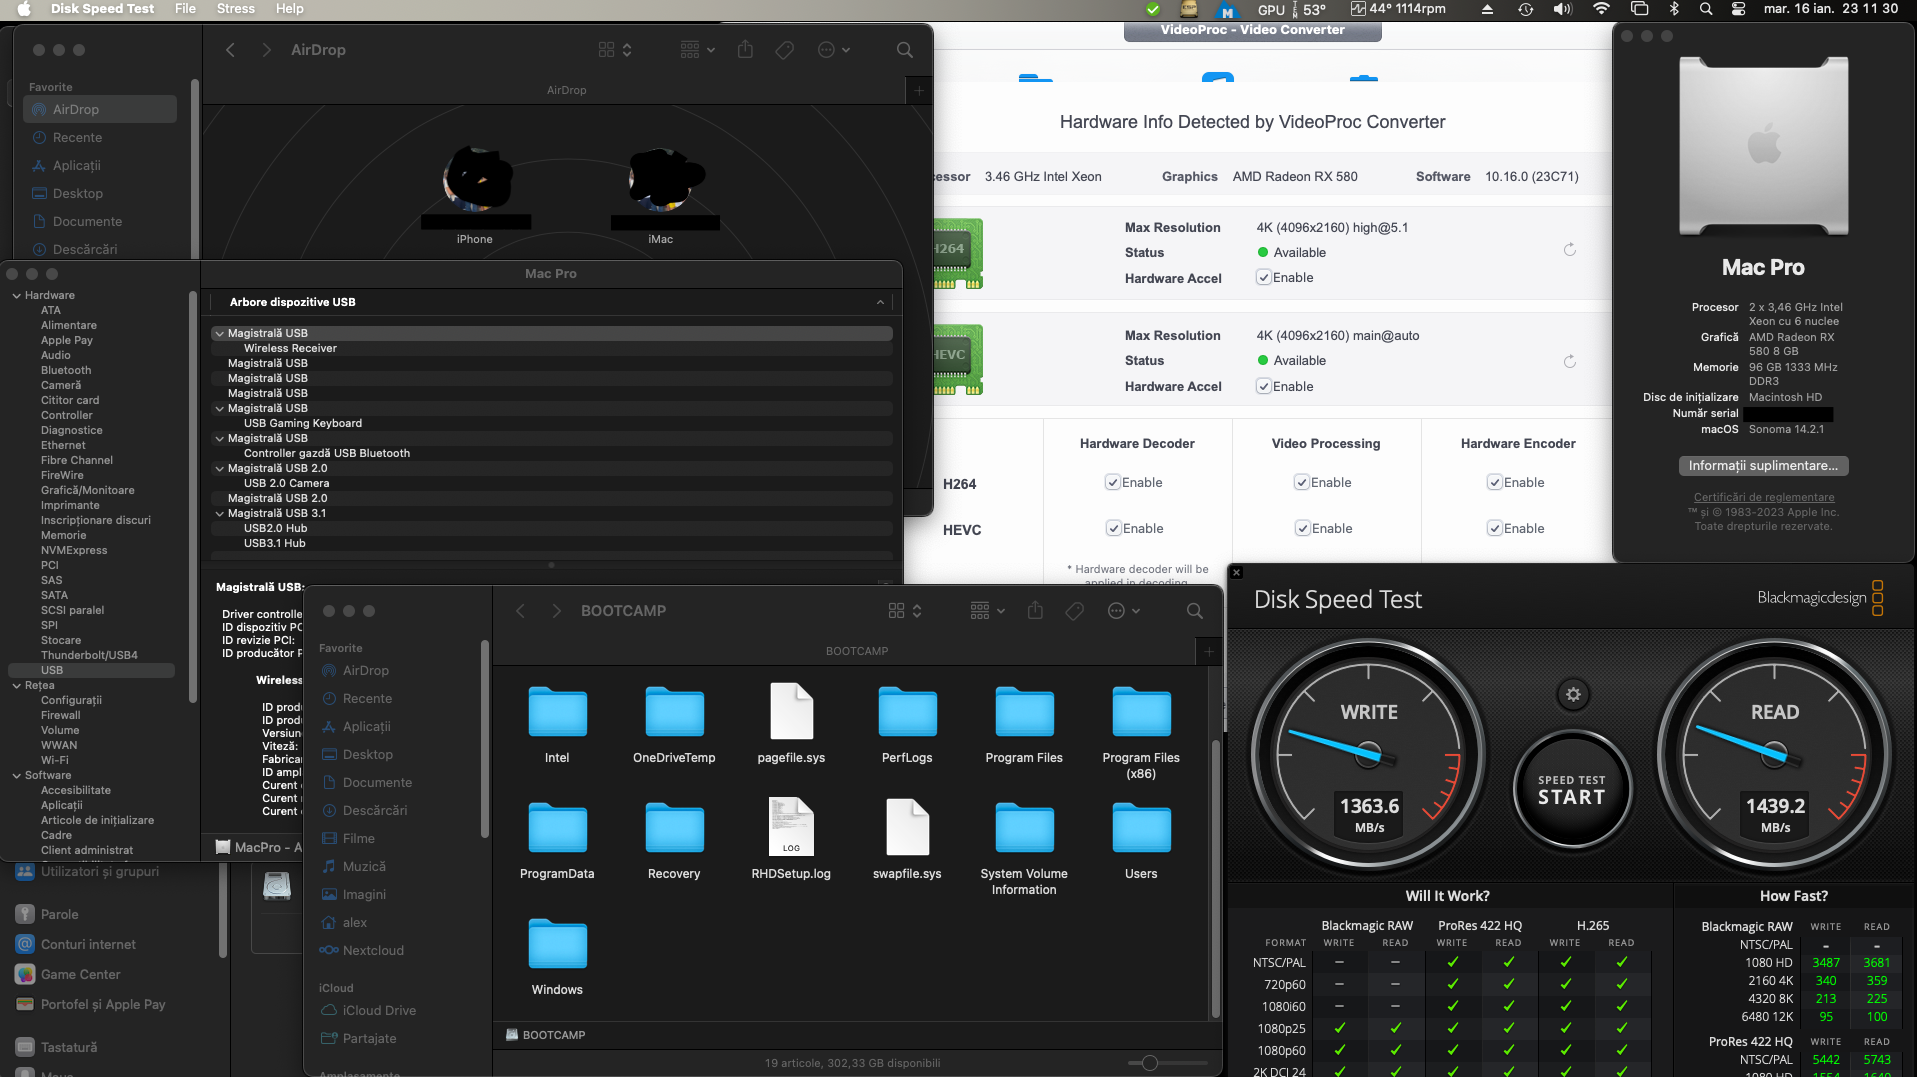Select the RHDSetup.log file
The image size is (1917, 1077).
point(791,840)
